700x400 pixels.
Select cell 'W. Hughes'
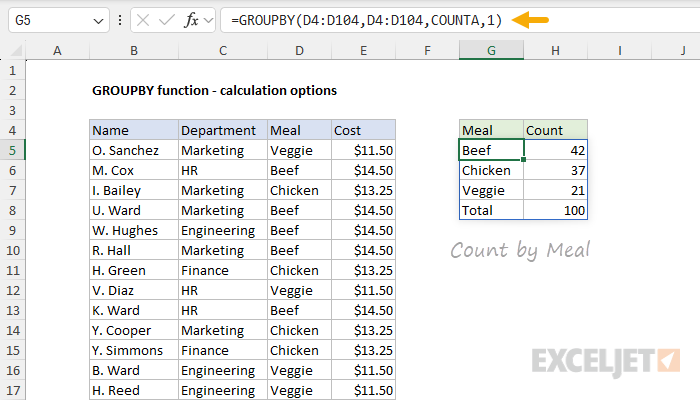(134, 230)
